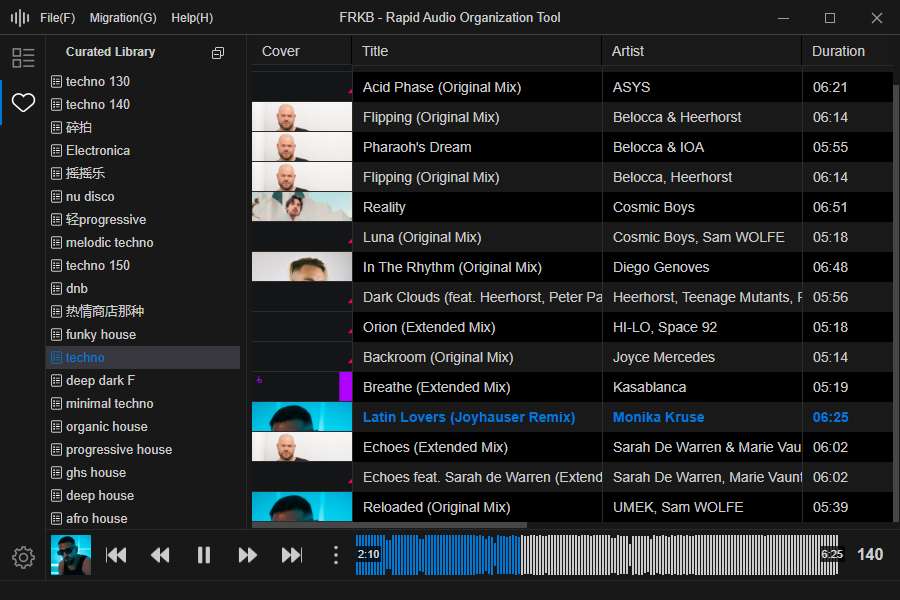The image size is (900, 600).
Task: Open the player more options menu
Action: (336, 555)
